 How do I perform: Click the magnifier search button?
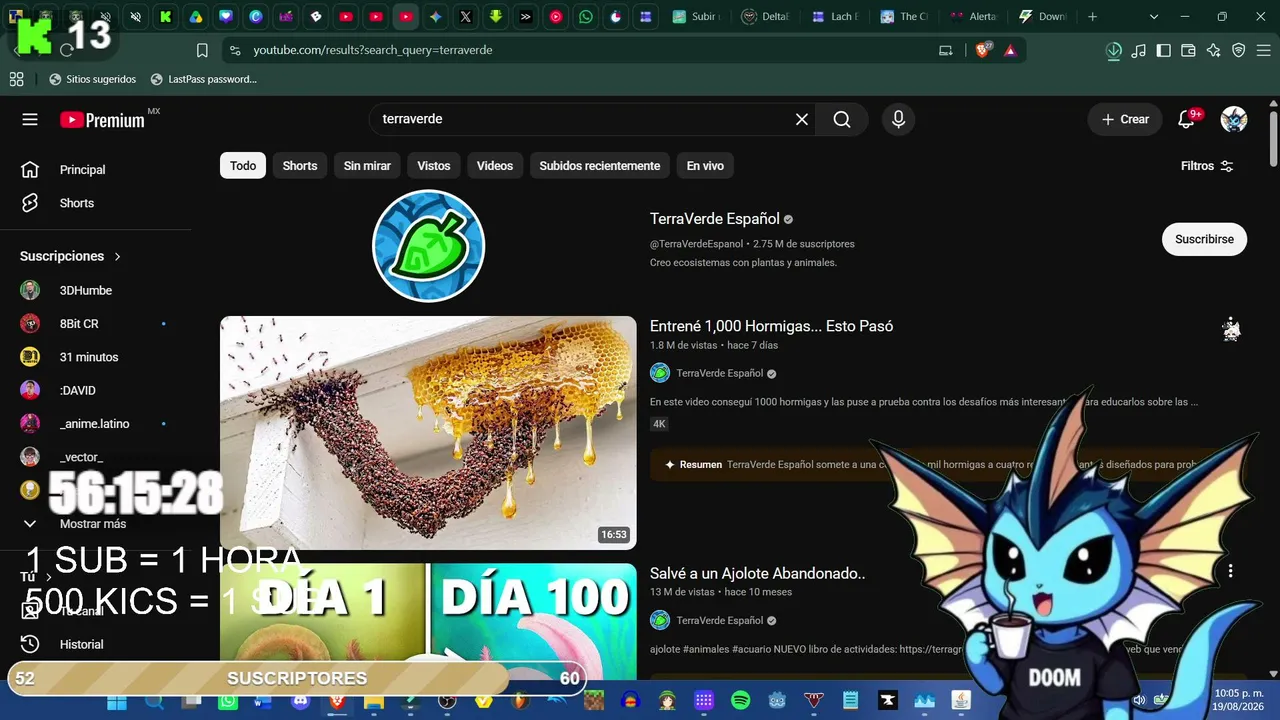(x=842, y=119)
